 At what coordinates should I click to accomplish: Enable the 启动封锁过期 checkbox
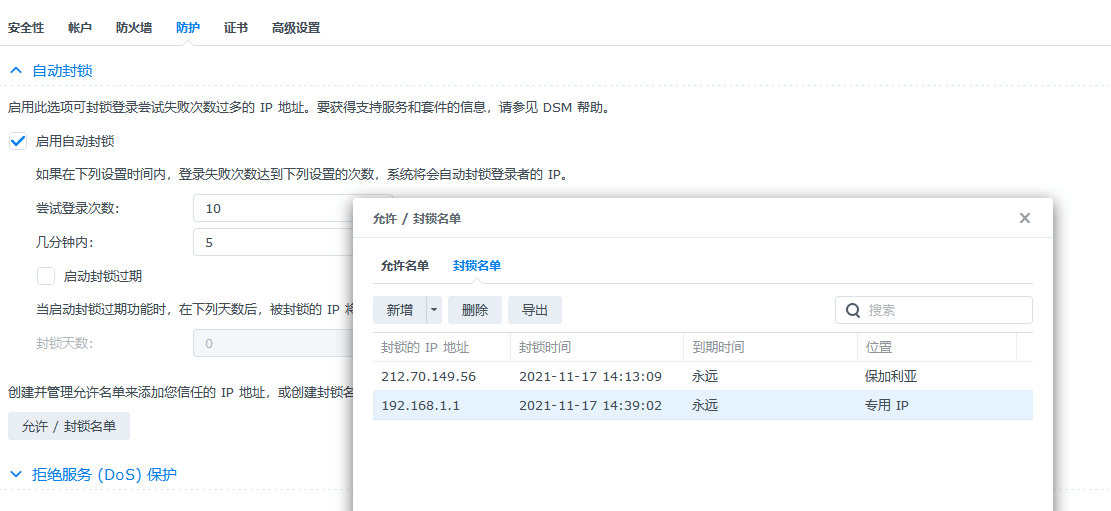(46, 275)
